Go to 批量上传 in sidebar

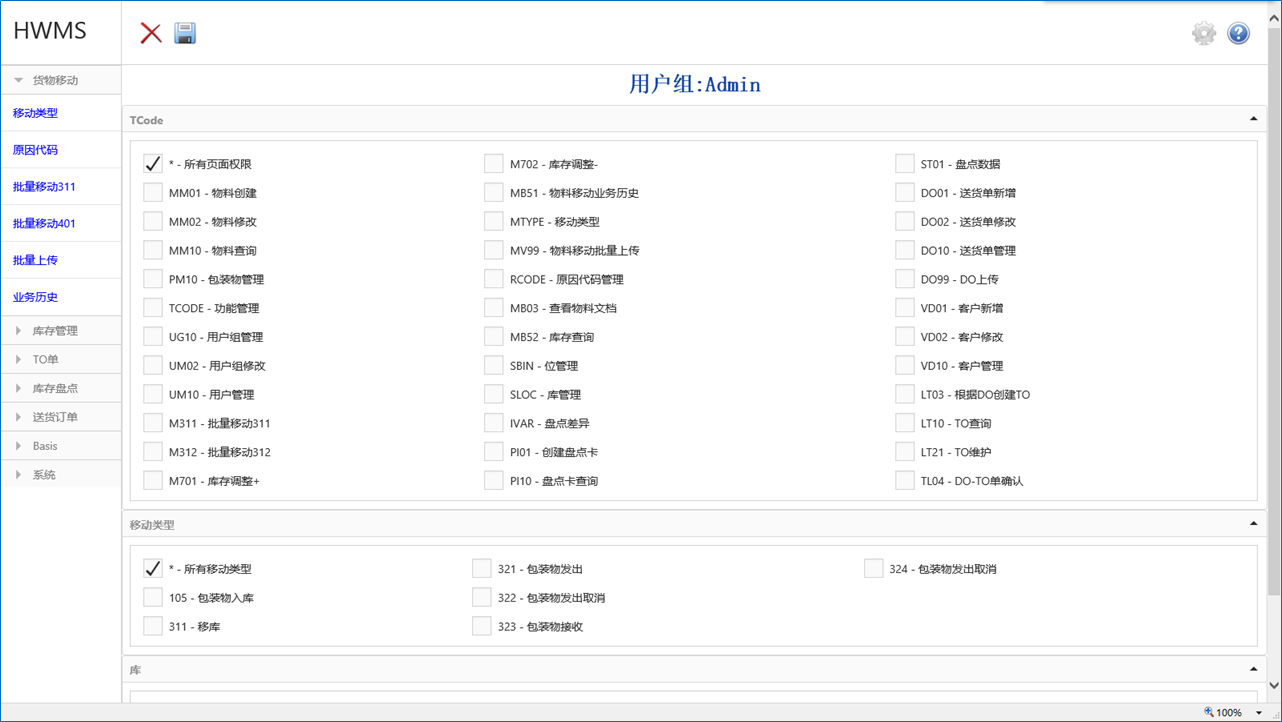tap(35, 260)
